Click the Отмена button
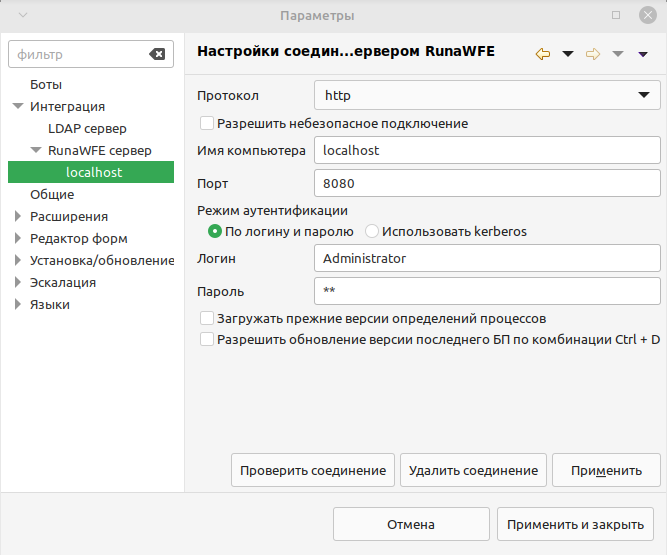 [411, 524]
